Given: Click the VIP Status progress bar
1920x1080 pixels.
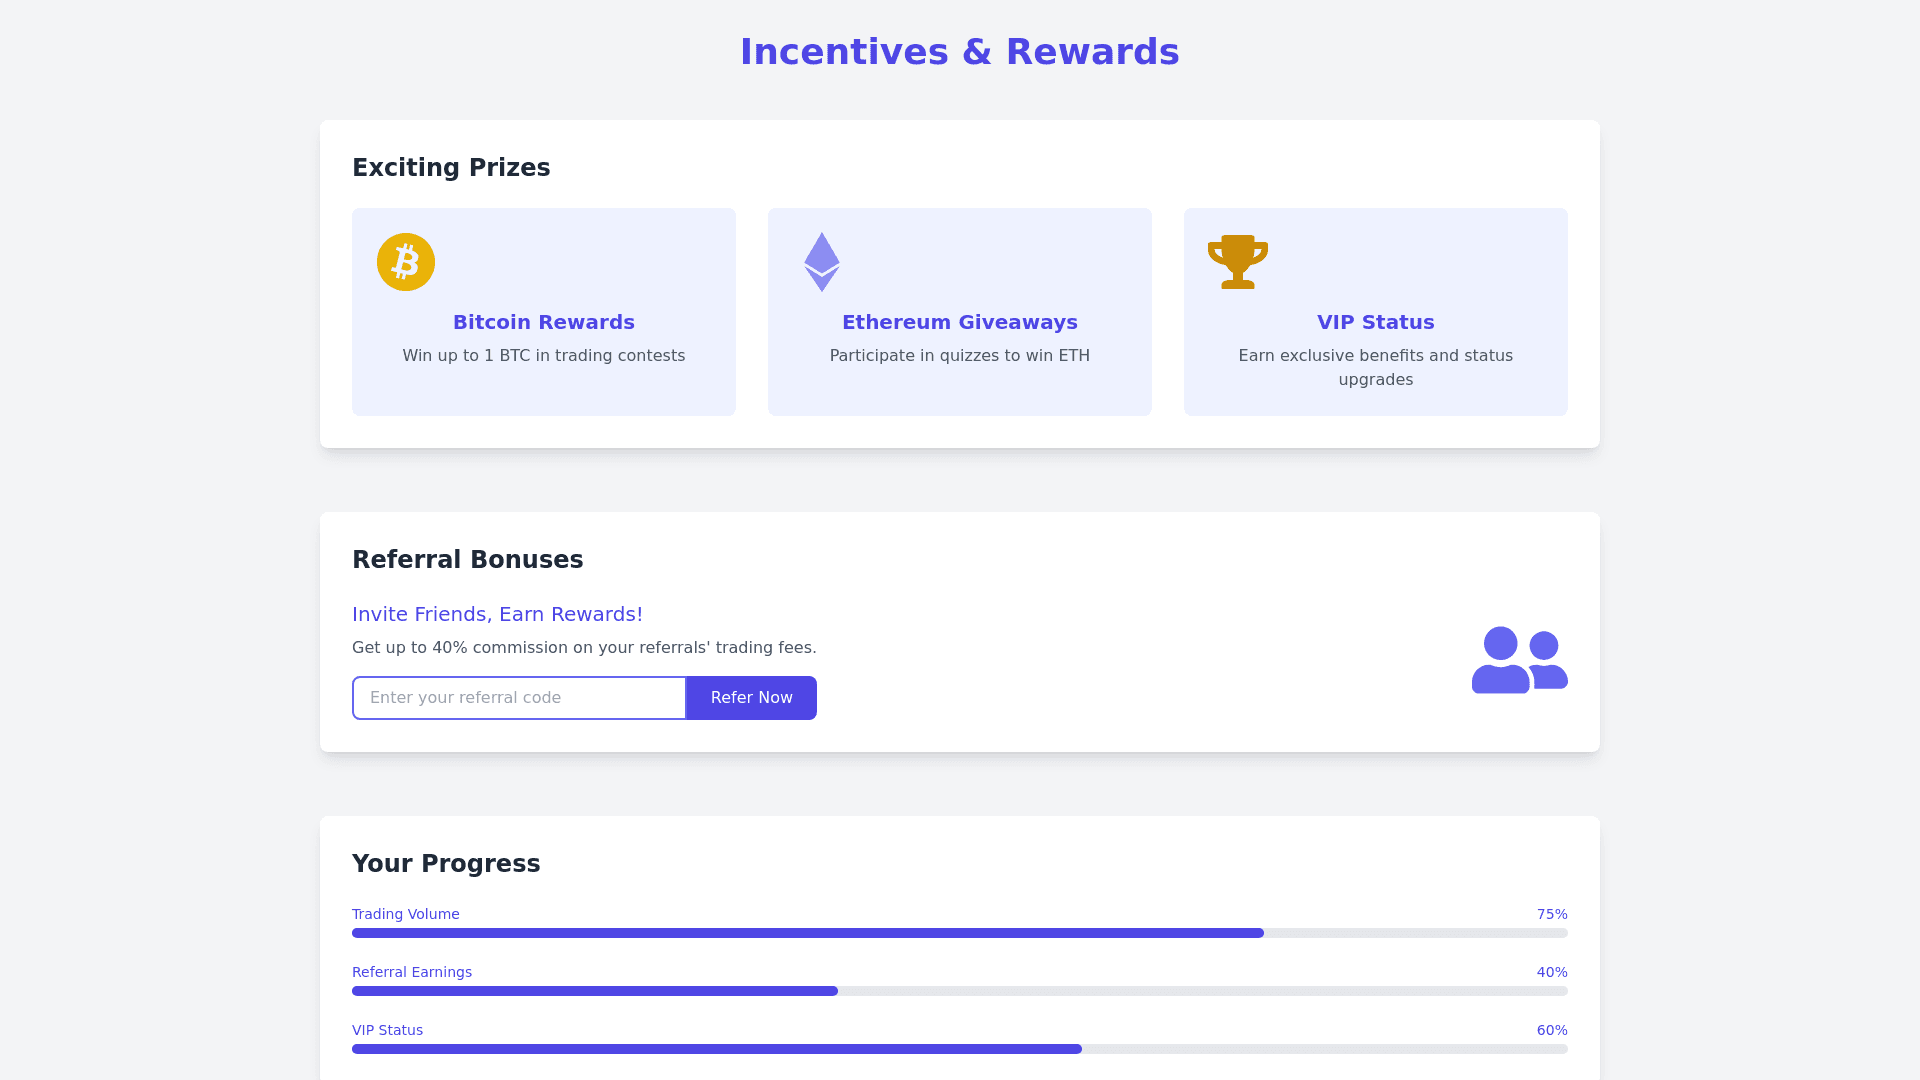Looking at the screenshot, I should pos(960,1049).
